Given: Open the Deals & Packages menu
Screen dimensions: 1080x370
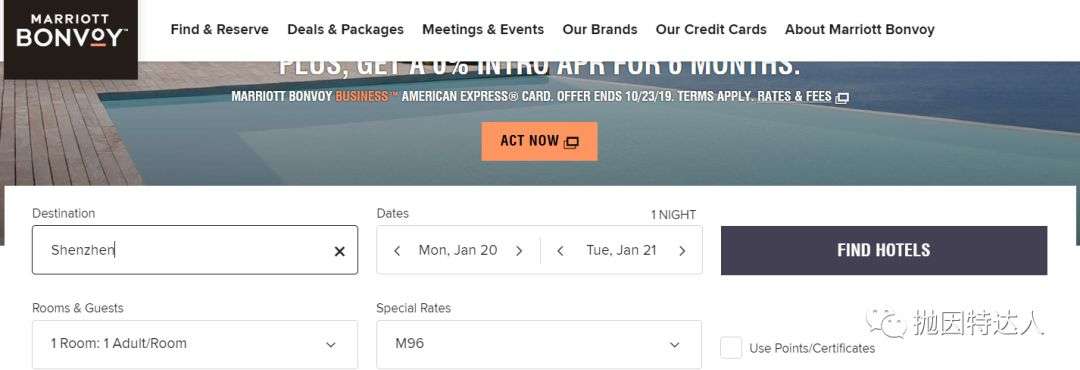Looking at the screenshot, I should click(345, 30).
